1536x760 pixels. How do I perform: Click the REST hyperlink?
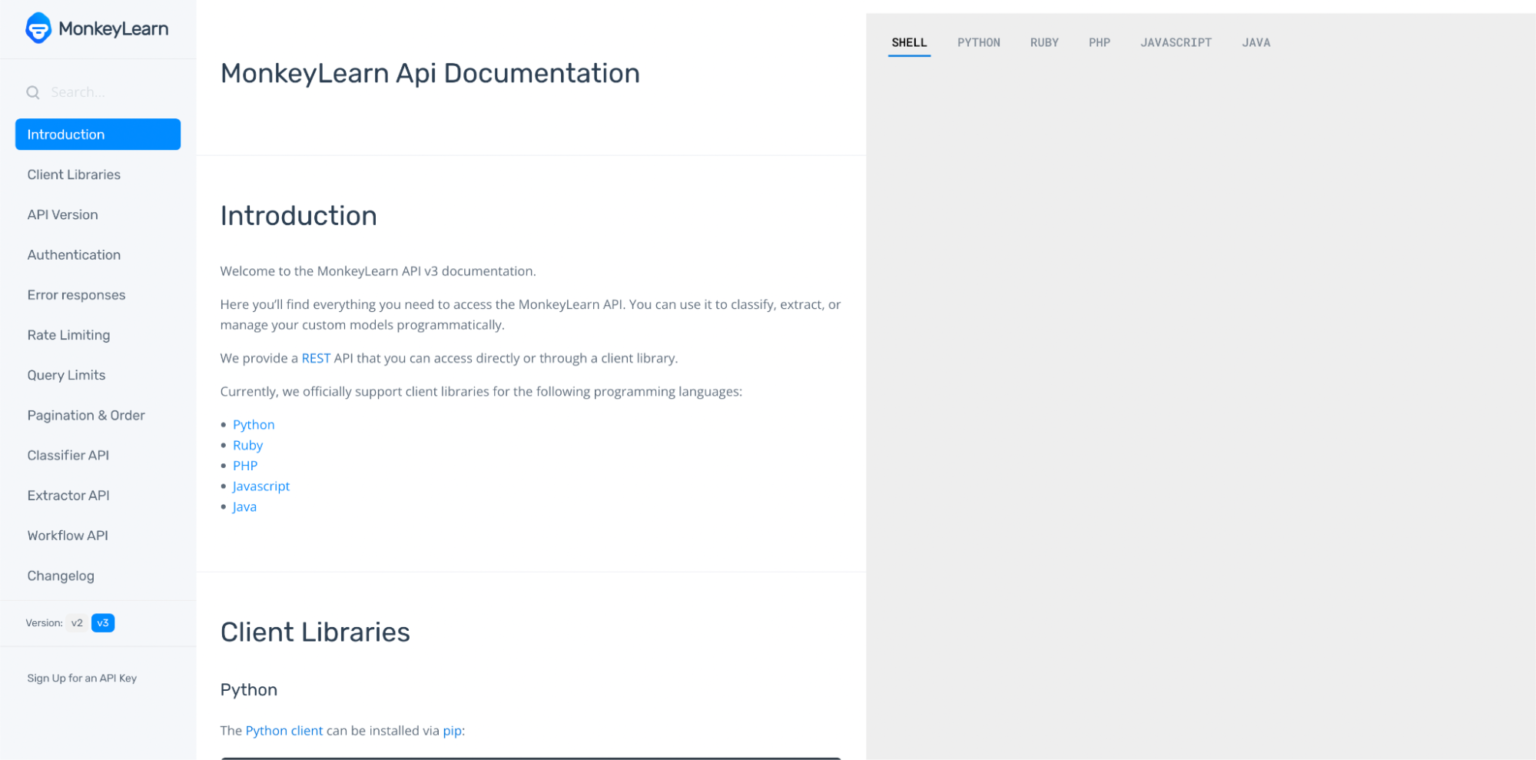pos(316,357)
